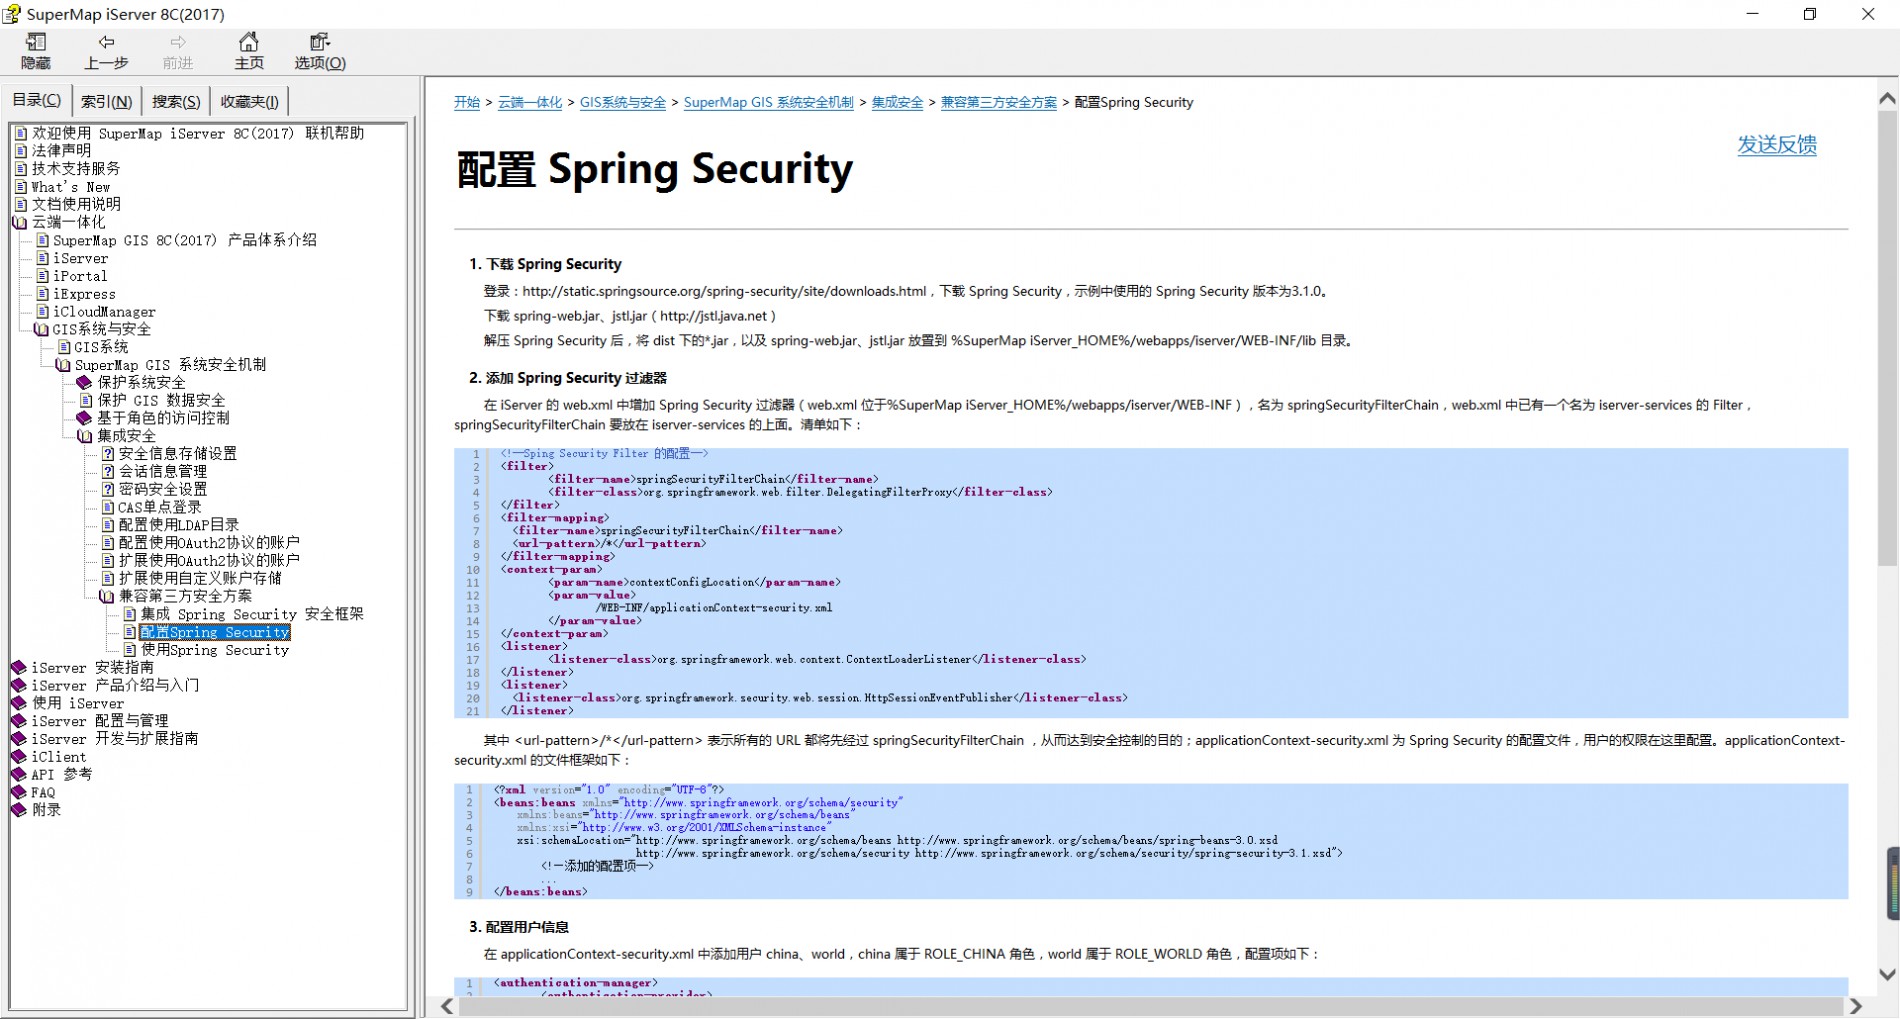
Task: Open 集成 Spring Security 安全框架 page
Action: click(252, 614)
